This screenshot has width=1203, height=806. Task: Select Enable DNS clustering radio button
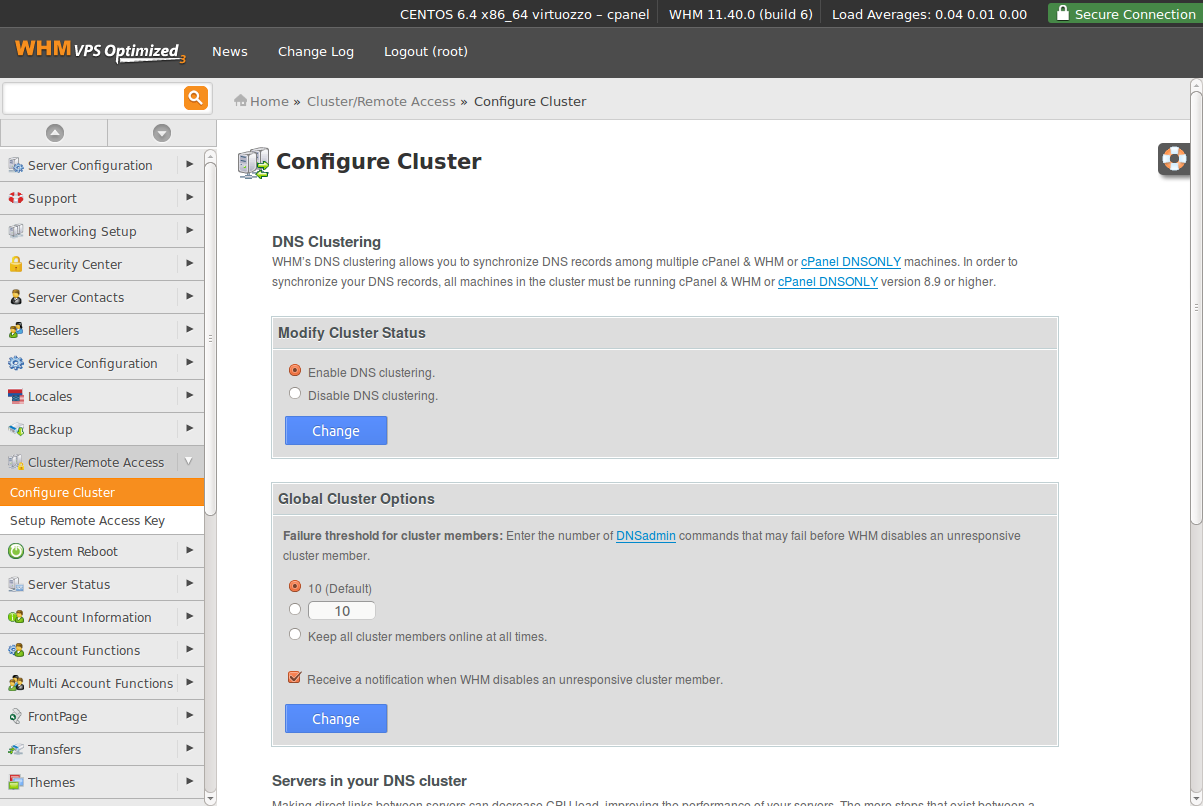click(295, 371)
